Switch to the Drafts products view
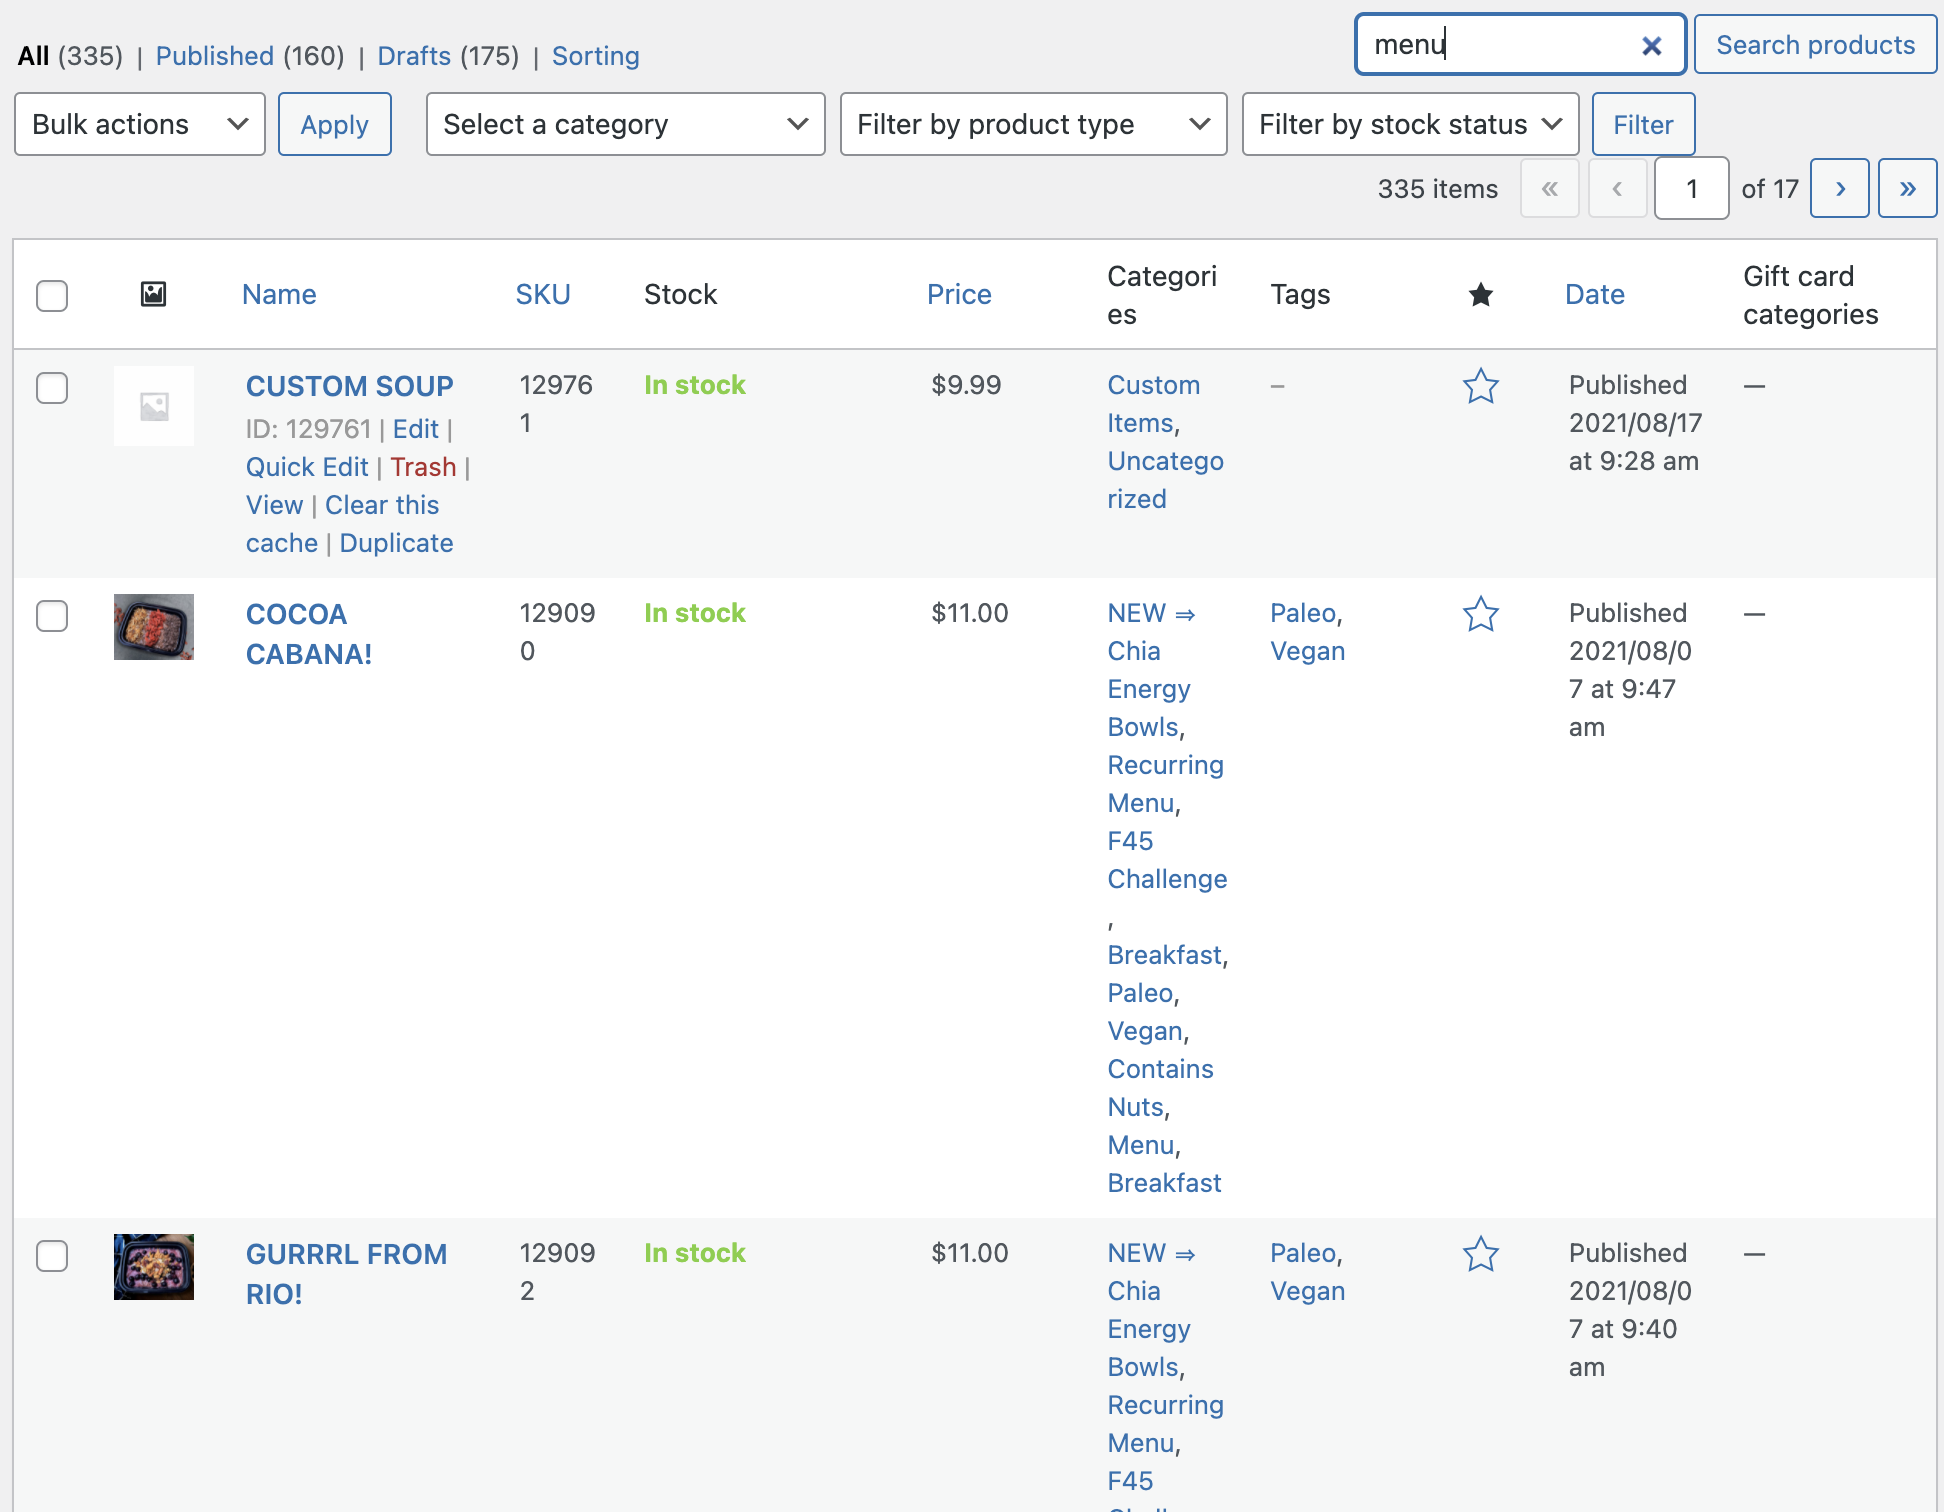This screenshot has width=1944, height=1512. point(414,56)
